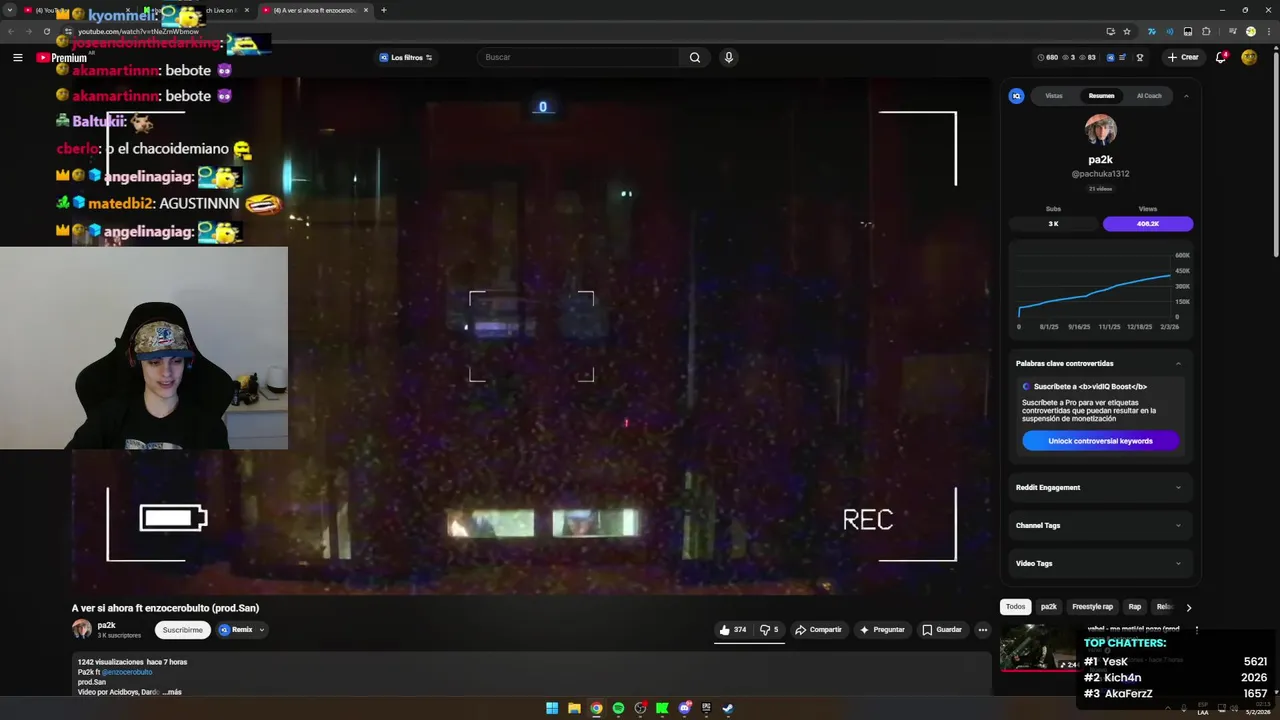
Task: Select the Resumen tab
Action: point(1101,96)
